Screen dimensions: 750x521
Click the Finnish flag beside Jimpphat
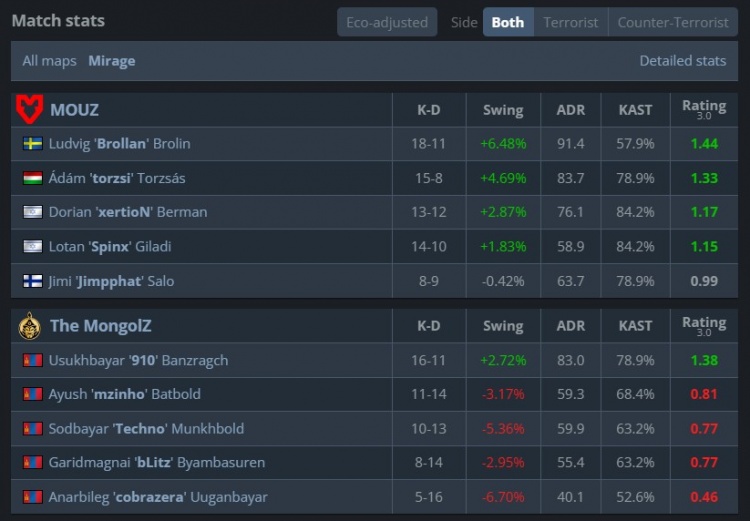[32, 281]
